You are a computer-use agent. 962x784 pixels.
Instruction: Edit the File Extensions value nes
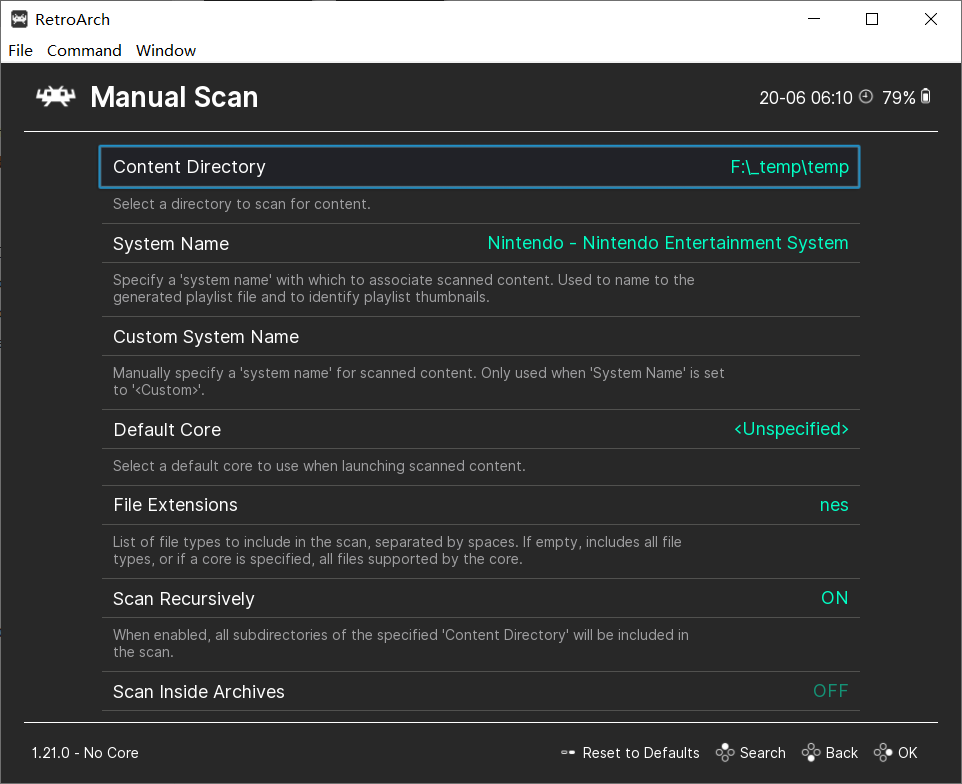[834, 505]
